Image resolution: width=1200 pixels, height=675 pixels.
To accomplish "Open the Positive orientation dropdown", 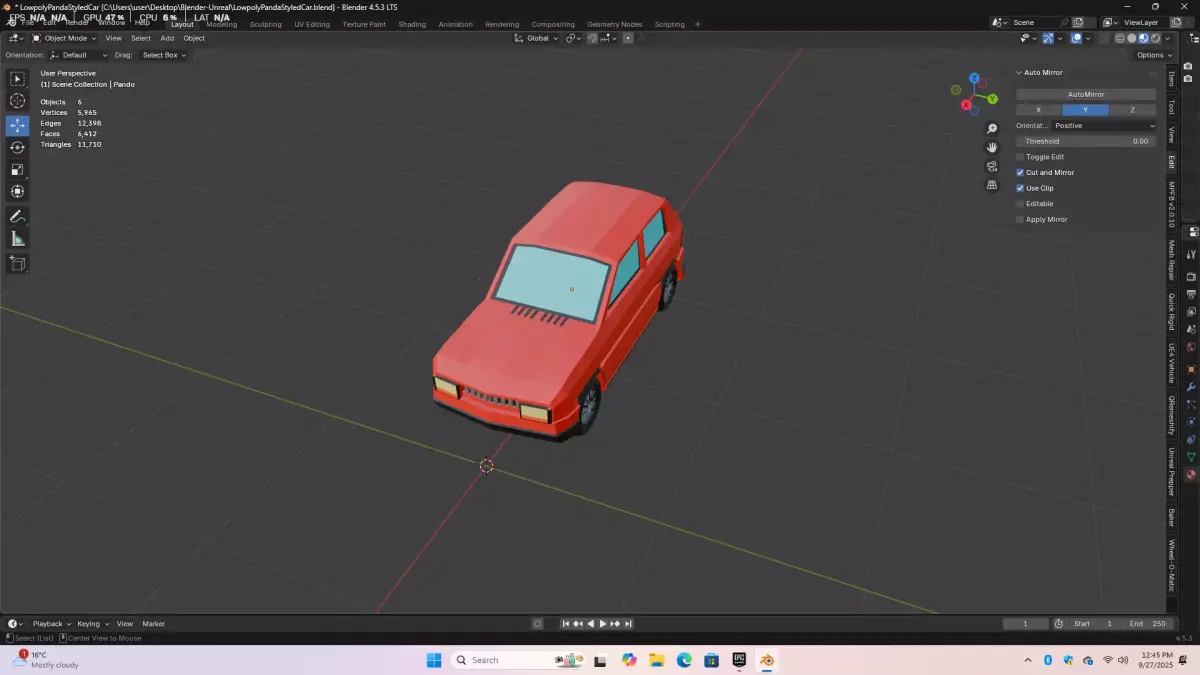I will 1103,126.
